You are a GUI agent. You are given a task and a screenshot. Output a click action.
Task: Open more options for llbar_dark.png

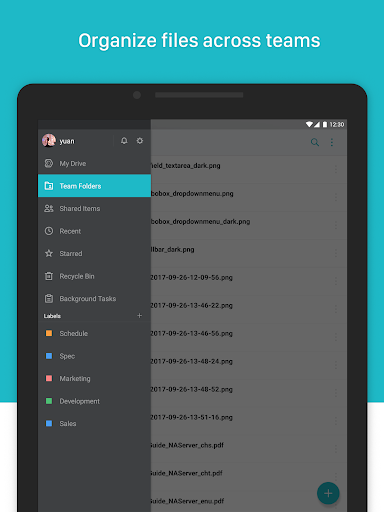(336, 253)
